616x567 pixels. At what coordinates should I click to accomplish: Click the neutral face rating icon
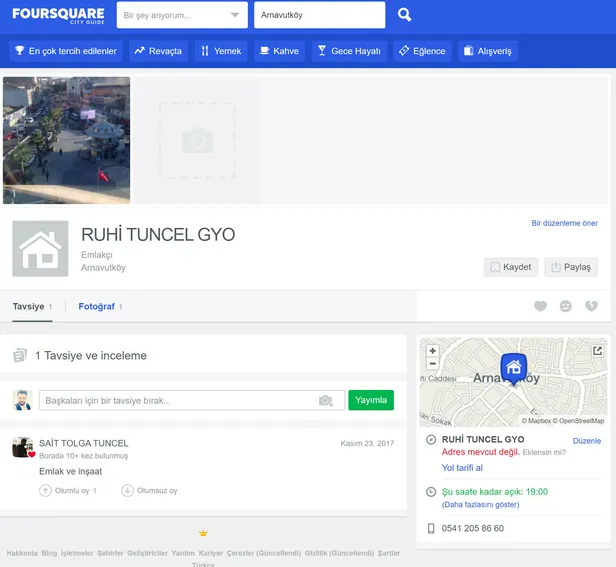point(566,306)
